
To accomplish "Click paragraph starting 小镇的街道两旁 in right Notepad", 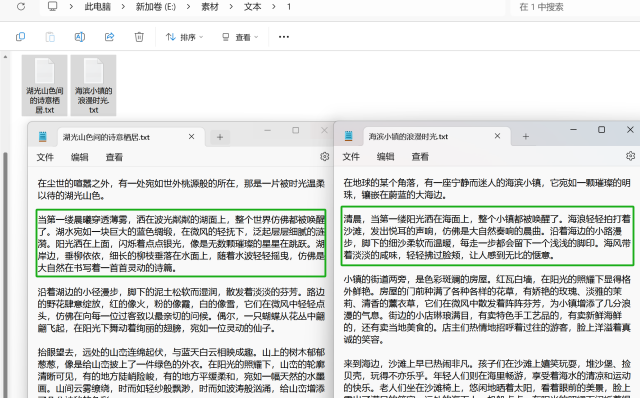I will pyautogui.click(x=487, y=309).
